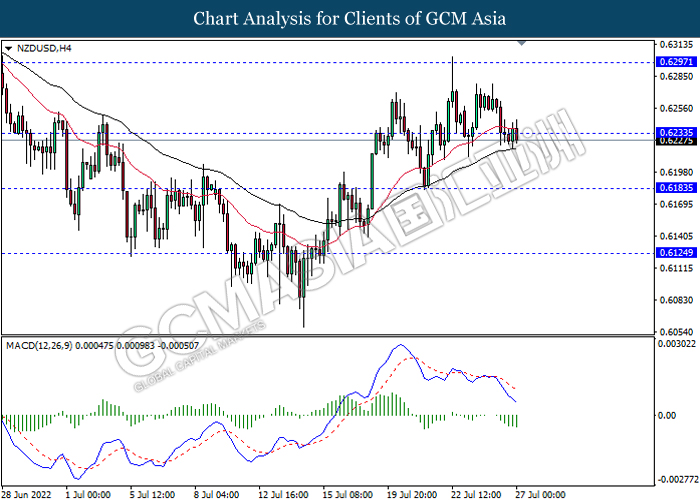
Task: Click the 5 Jul 12:00 time label
Action: [152, 495]
